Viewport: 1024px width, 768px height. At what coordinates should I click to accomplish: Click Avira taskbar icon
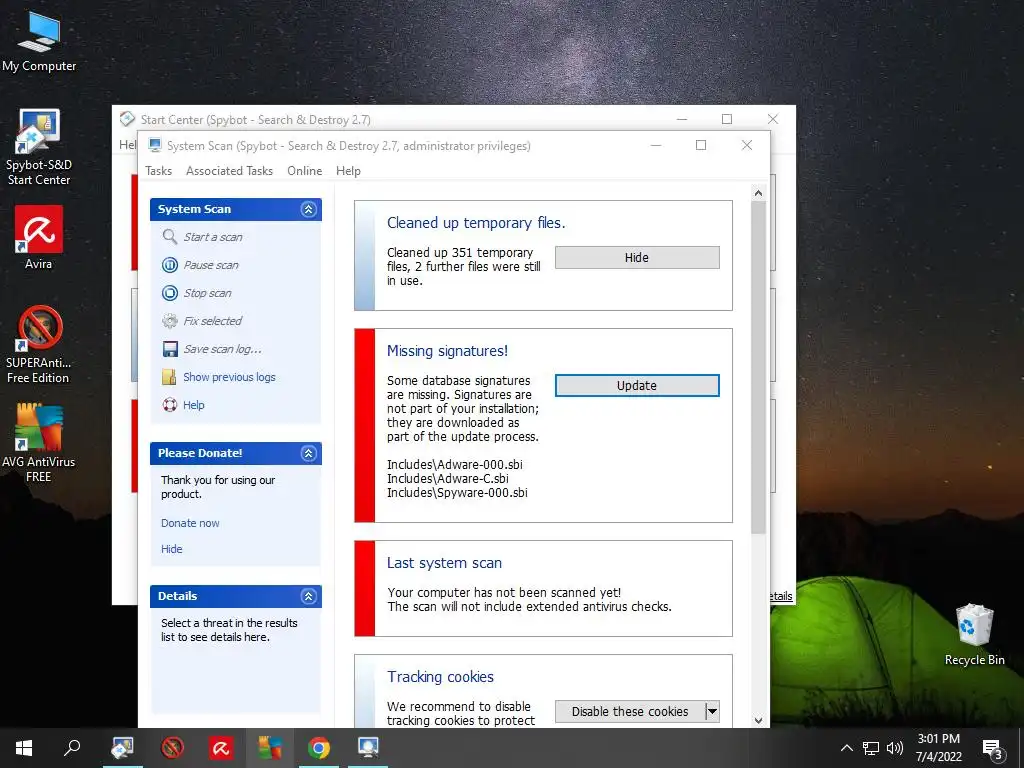(x=221, y=748)
